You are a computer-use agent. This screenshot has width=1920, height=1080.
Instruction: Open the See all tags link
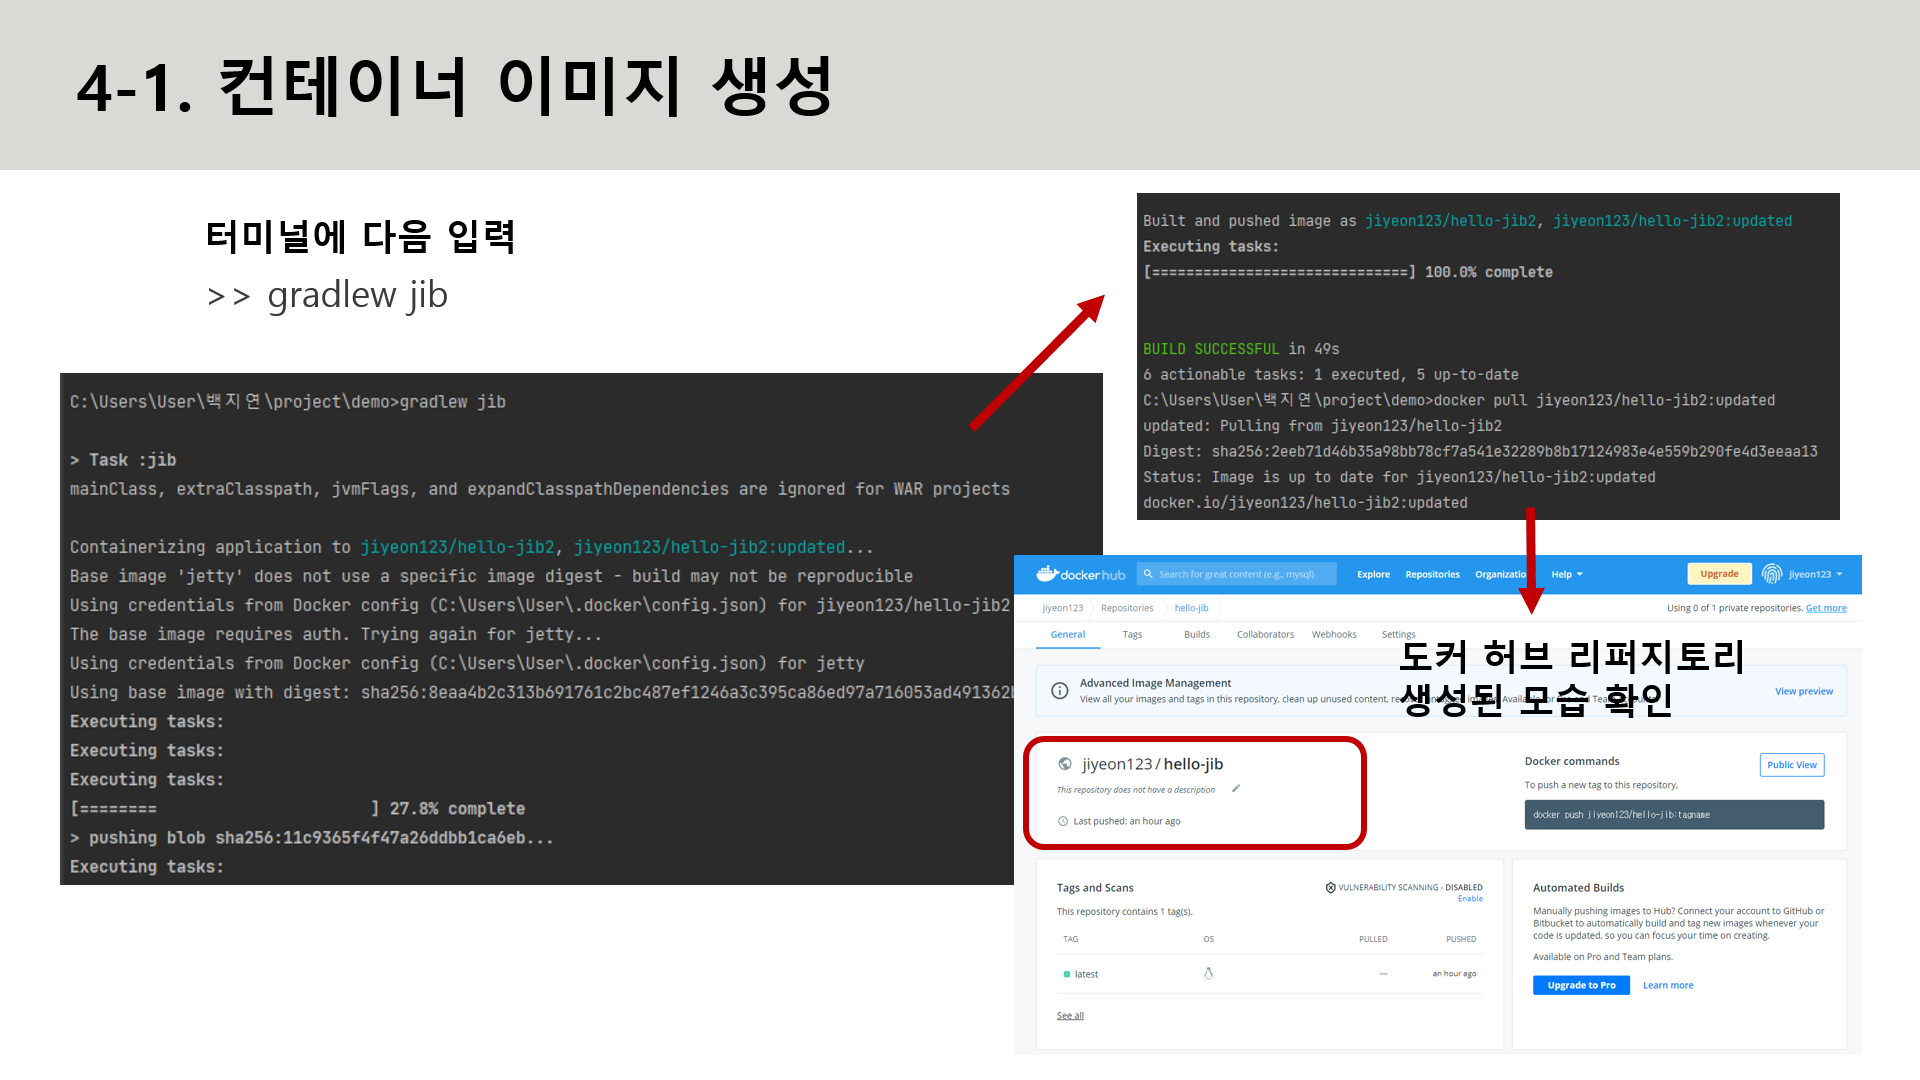tap(1070, 1016)
